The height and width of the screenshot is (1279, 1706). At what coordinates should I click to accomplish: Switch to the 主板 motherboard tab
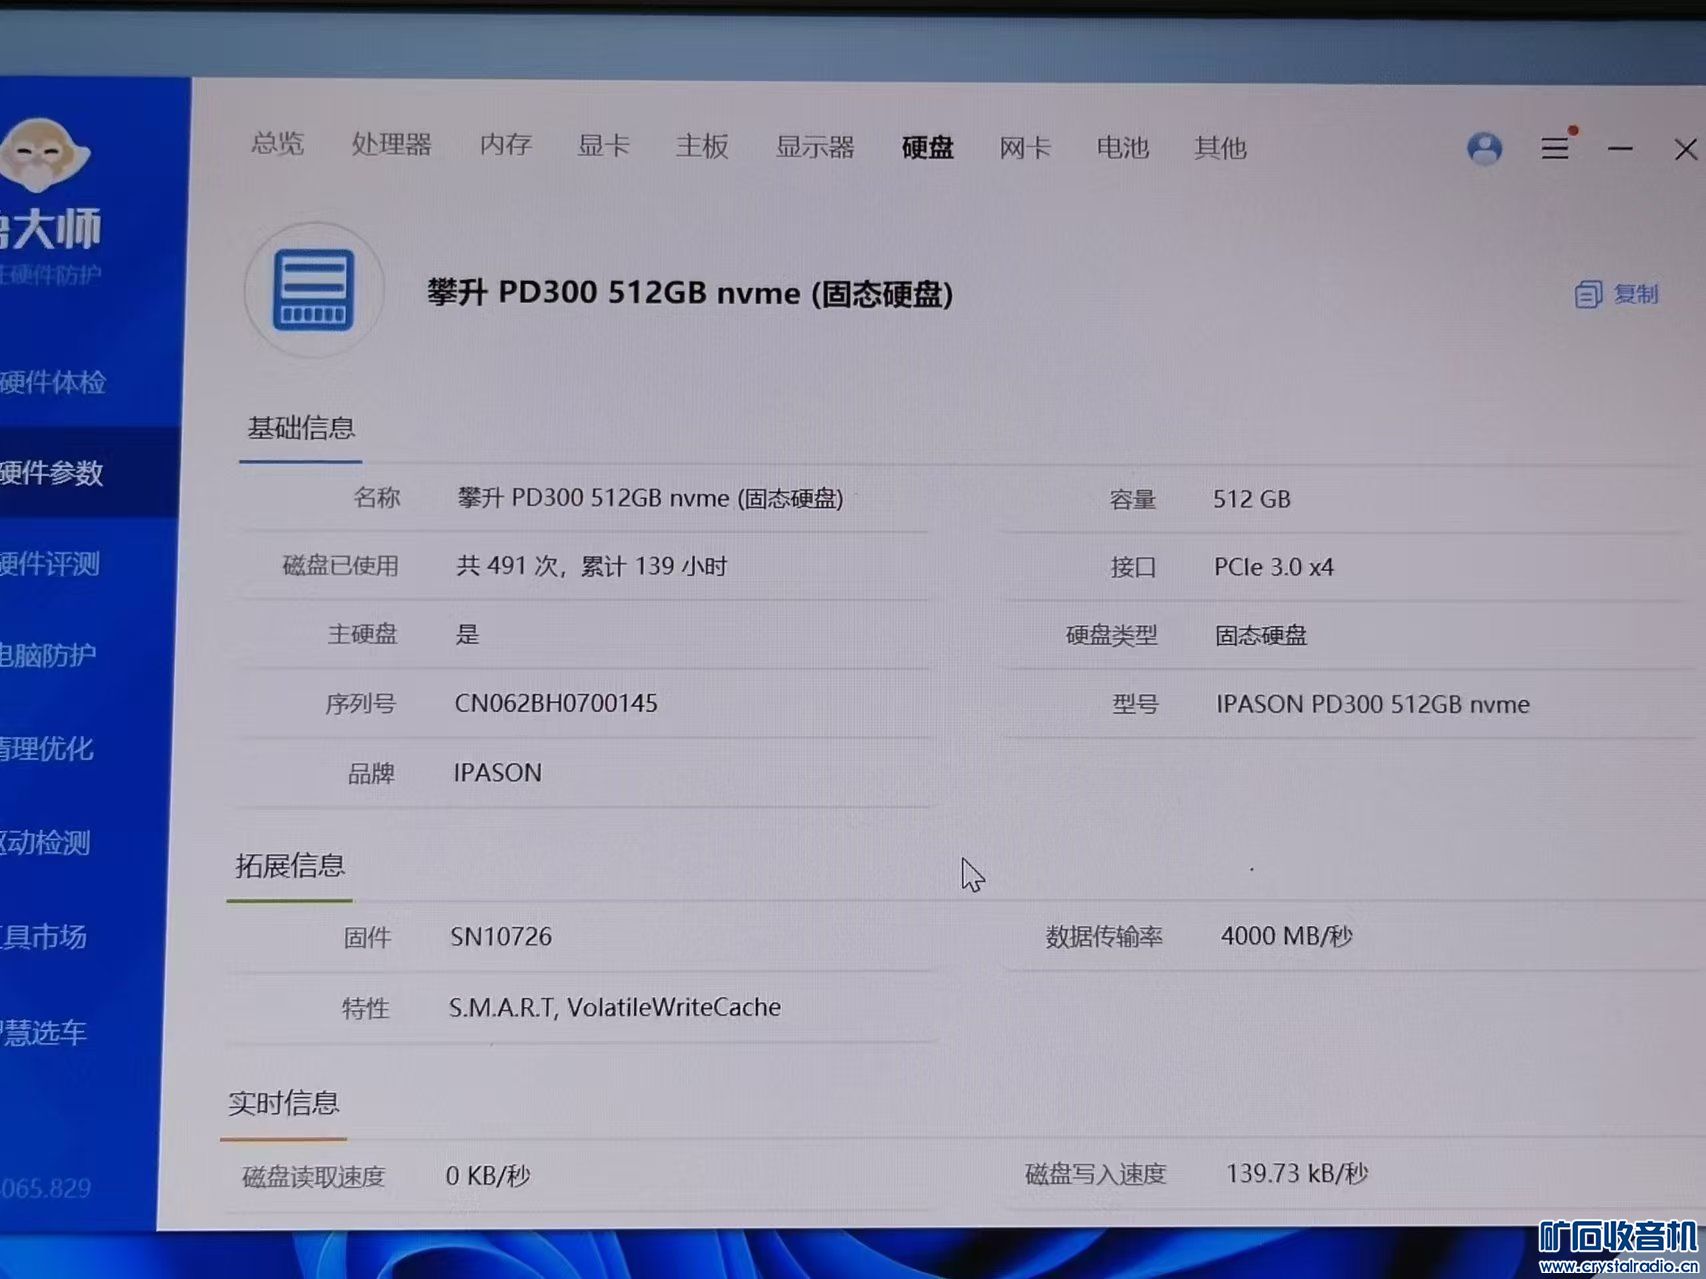pos(702,146)
